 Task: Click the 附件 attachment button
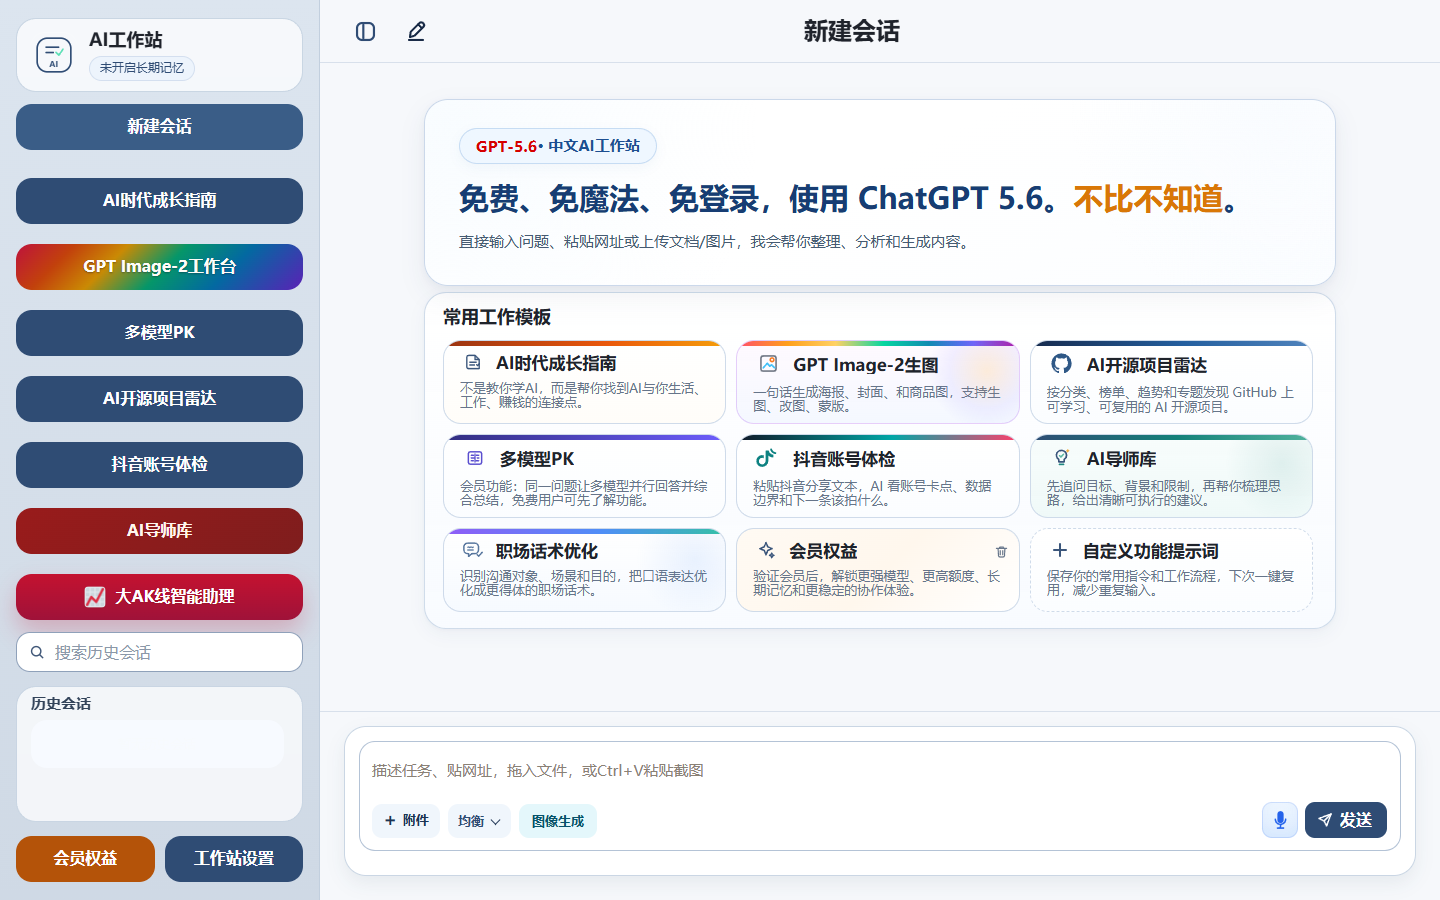[406, 821]
